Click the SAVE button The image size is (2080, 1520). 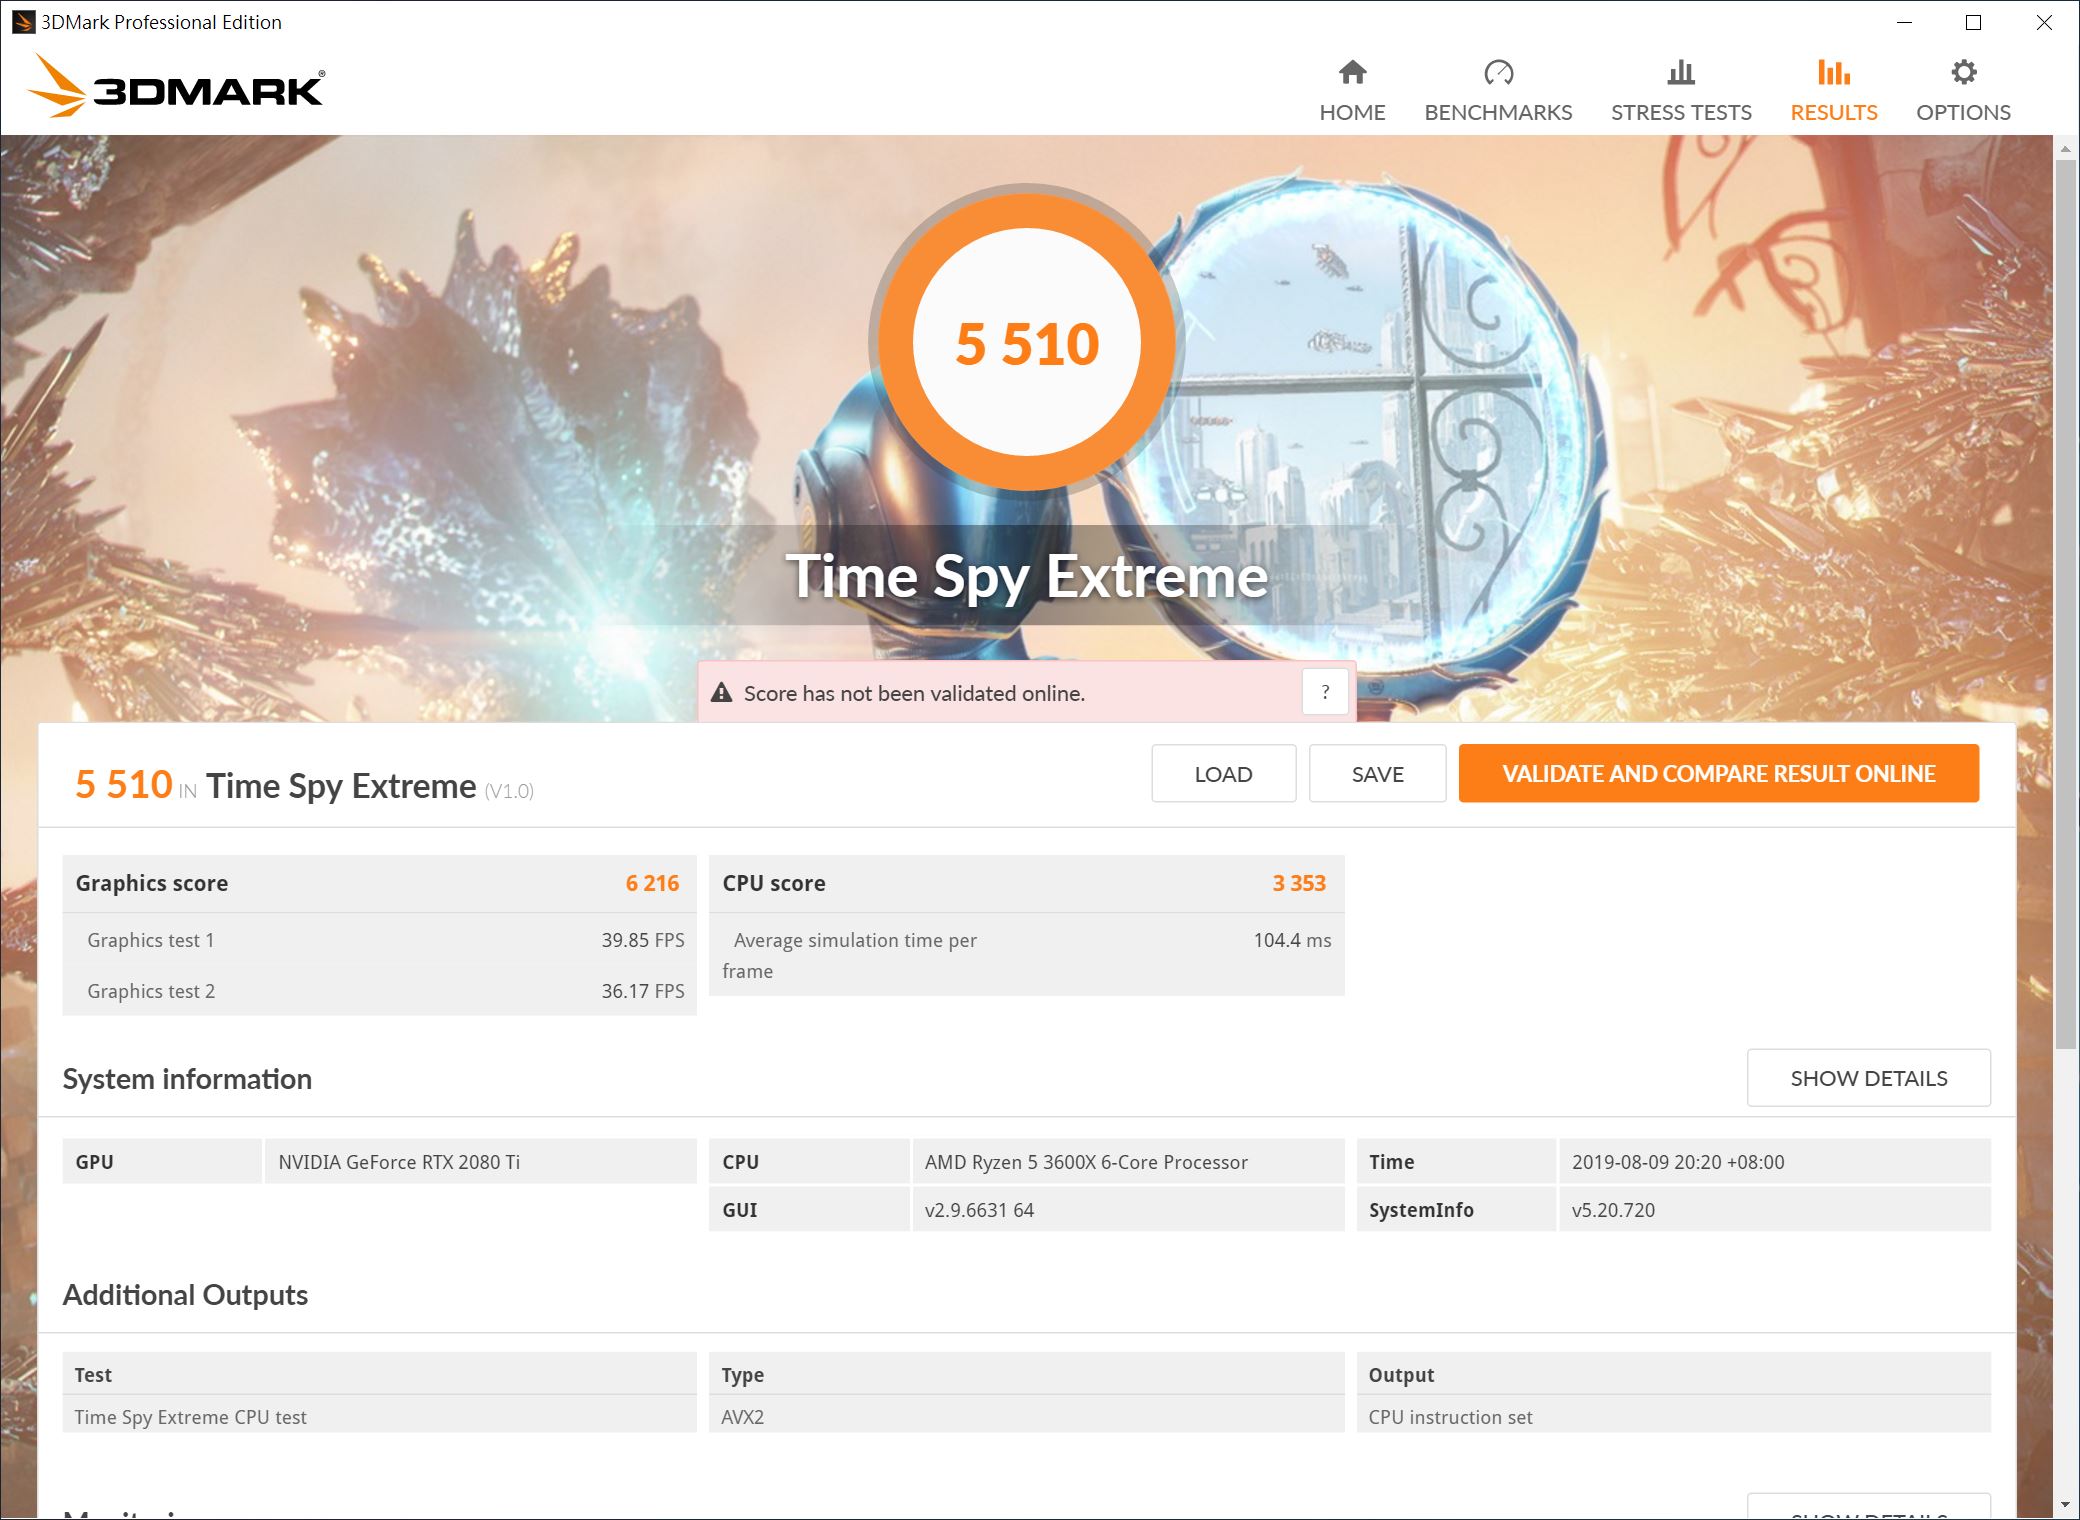[x=1377, y=773]
